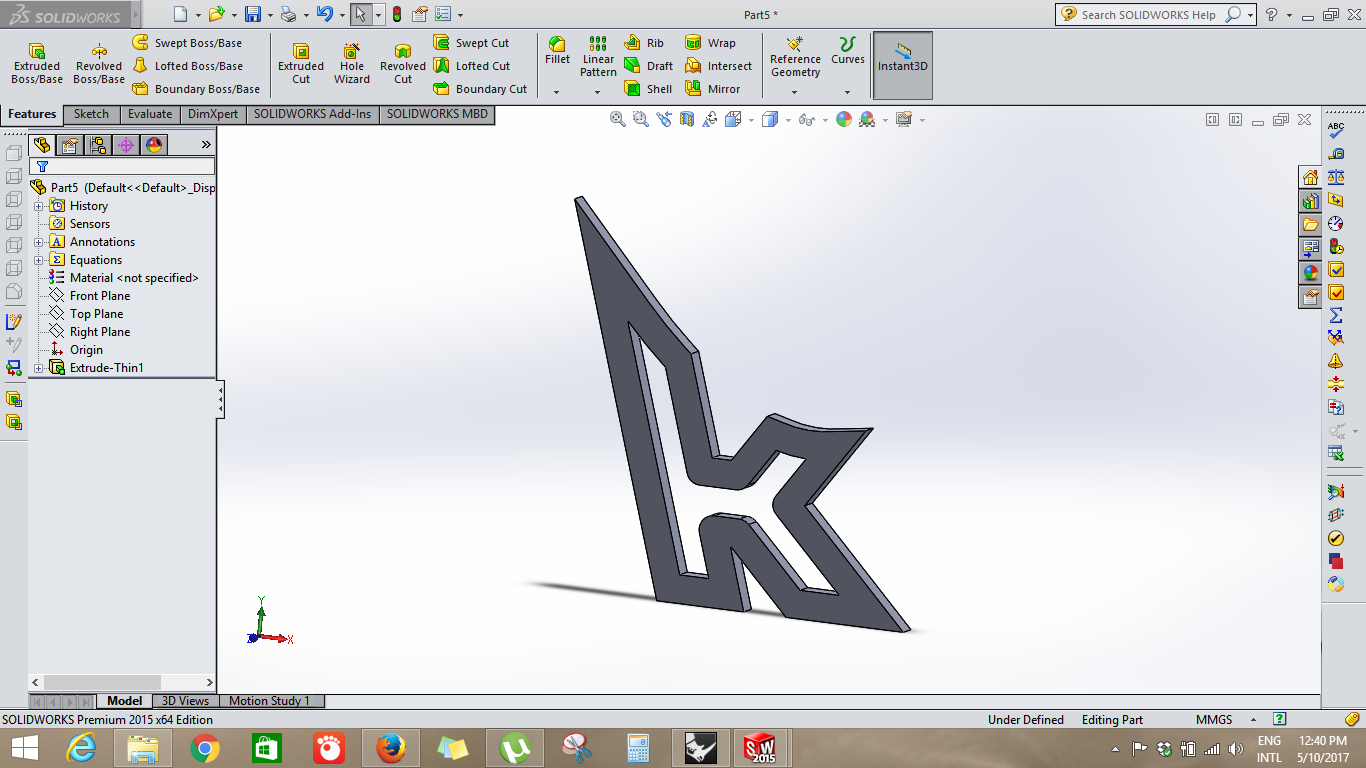Select the Draft feature
This screenshot has width=1366, height=768.
[648, 66]
